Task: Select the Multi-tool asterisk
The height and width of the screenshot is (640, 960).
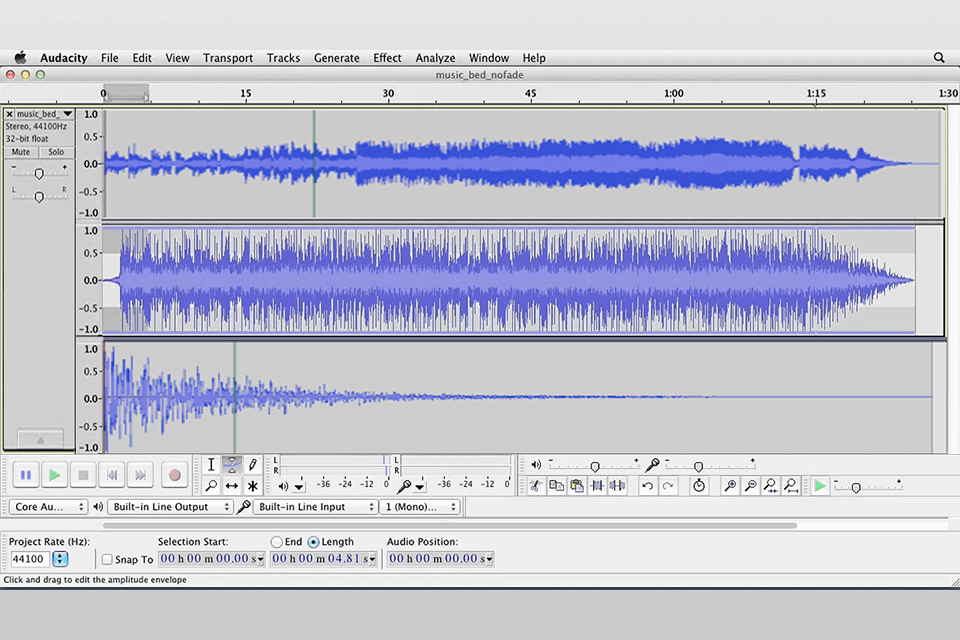Action: [x=252, y=486]
